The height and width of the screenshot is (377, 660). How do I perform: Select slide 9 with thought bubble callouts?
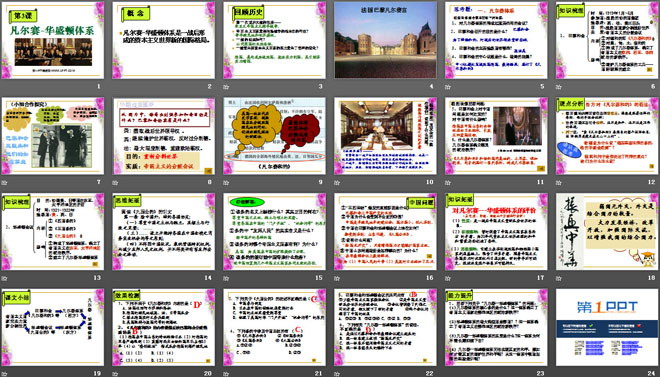(274, 136)
